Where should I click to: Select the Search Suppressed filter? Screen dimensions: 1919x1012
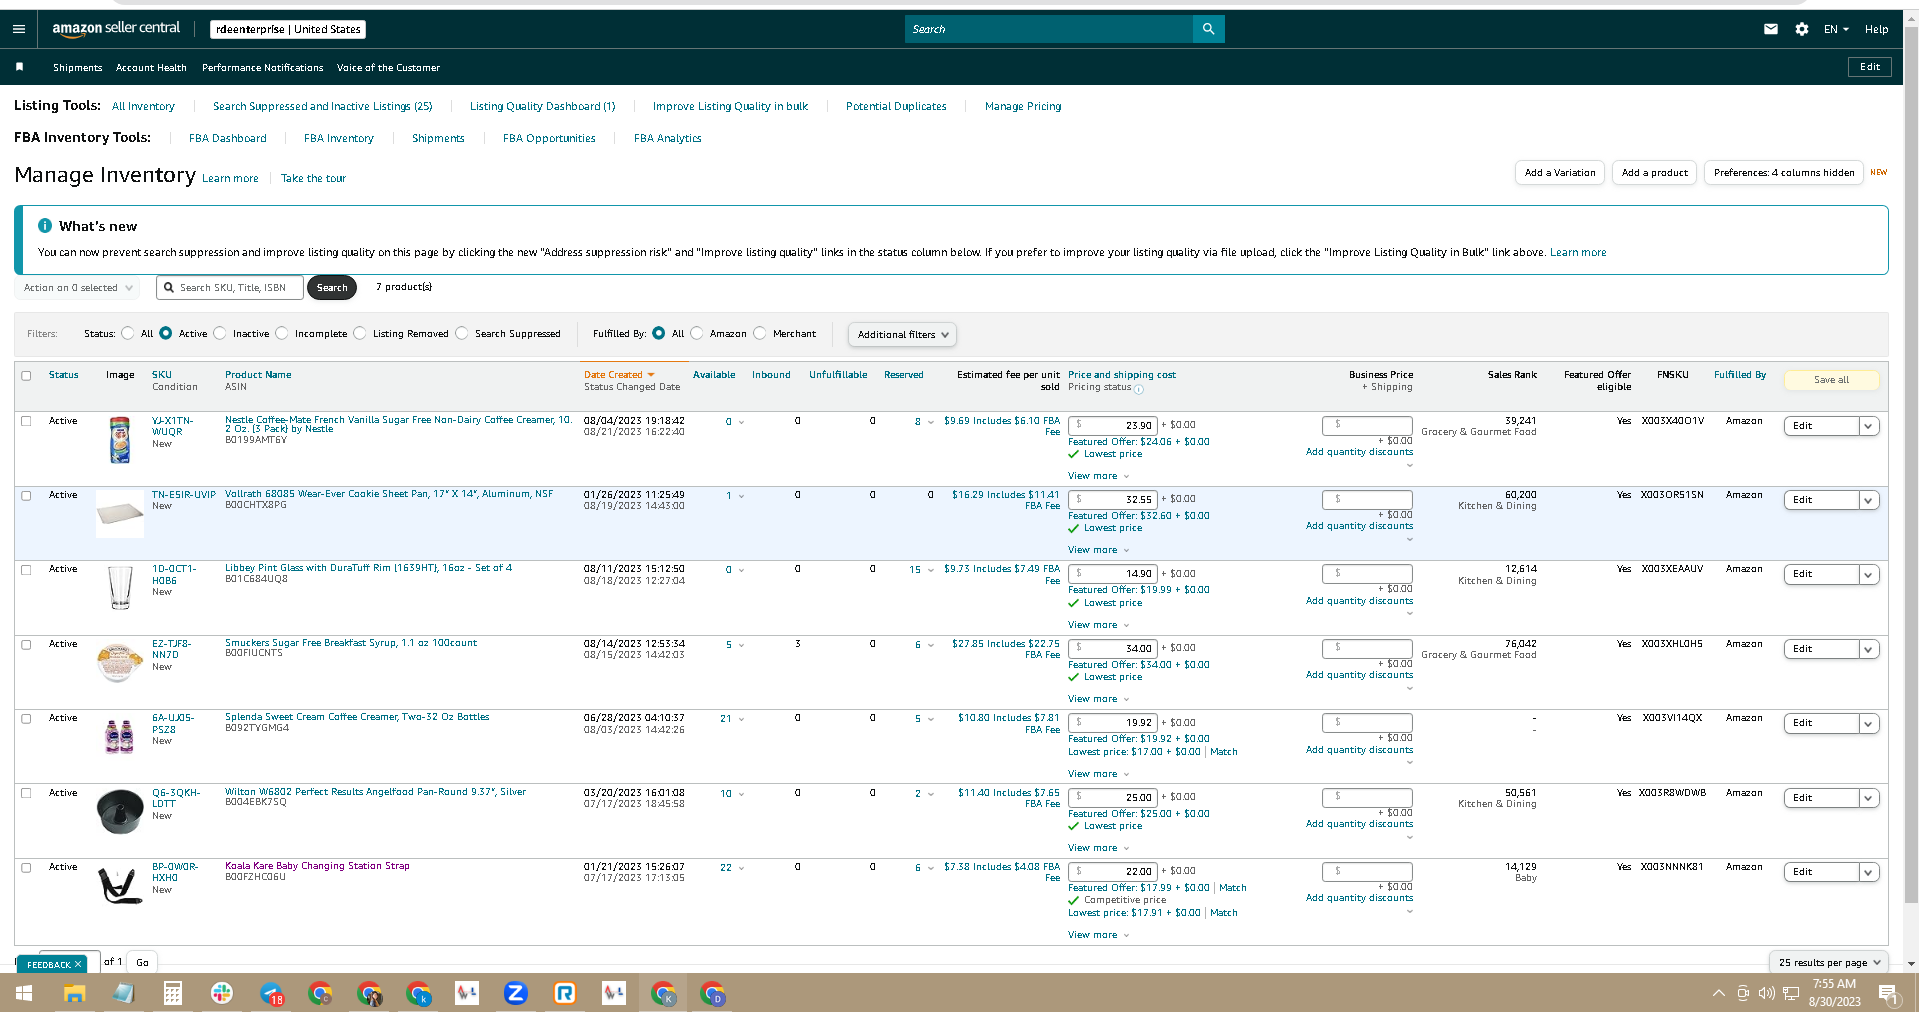coord(462,333)
